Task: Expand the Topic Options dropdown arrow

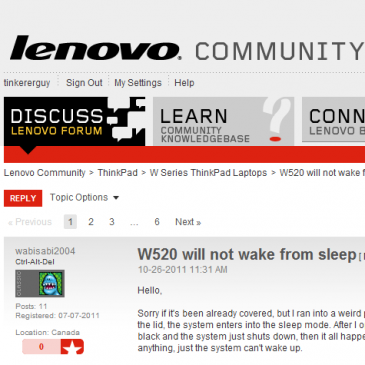Action: (x=116, y=198)
